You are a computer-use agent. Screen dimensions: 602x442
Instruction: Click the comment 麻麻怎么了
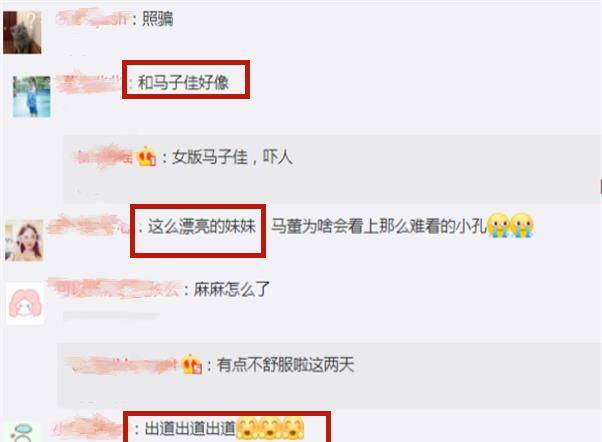coord(232,289)
